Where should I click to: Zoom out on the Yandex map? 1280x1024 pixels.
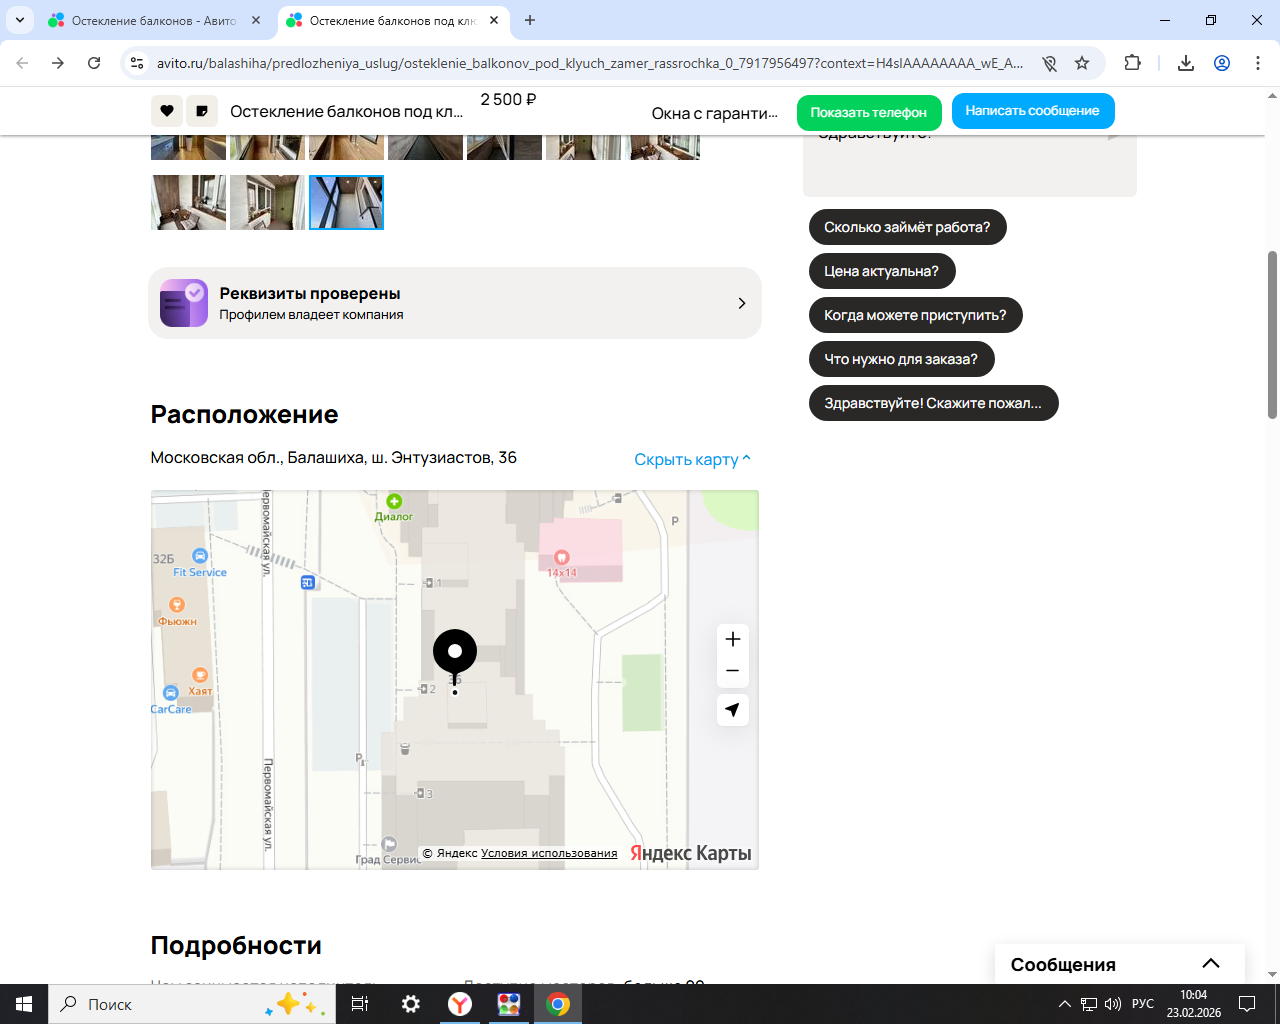click(x=733, y=671)
